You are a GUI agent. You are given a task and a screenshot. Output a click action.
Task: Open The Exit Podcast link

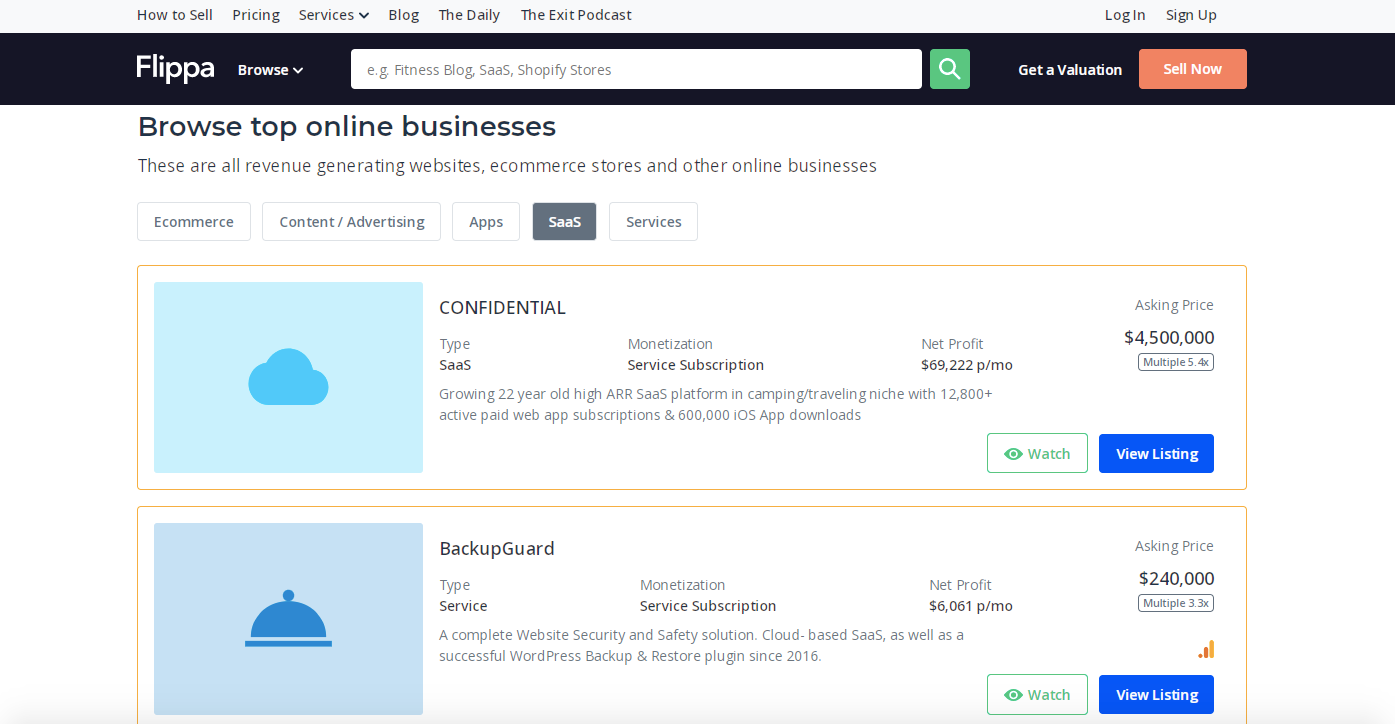tap(576, 15)
